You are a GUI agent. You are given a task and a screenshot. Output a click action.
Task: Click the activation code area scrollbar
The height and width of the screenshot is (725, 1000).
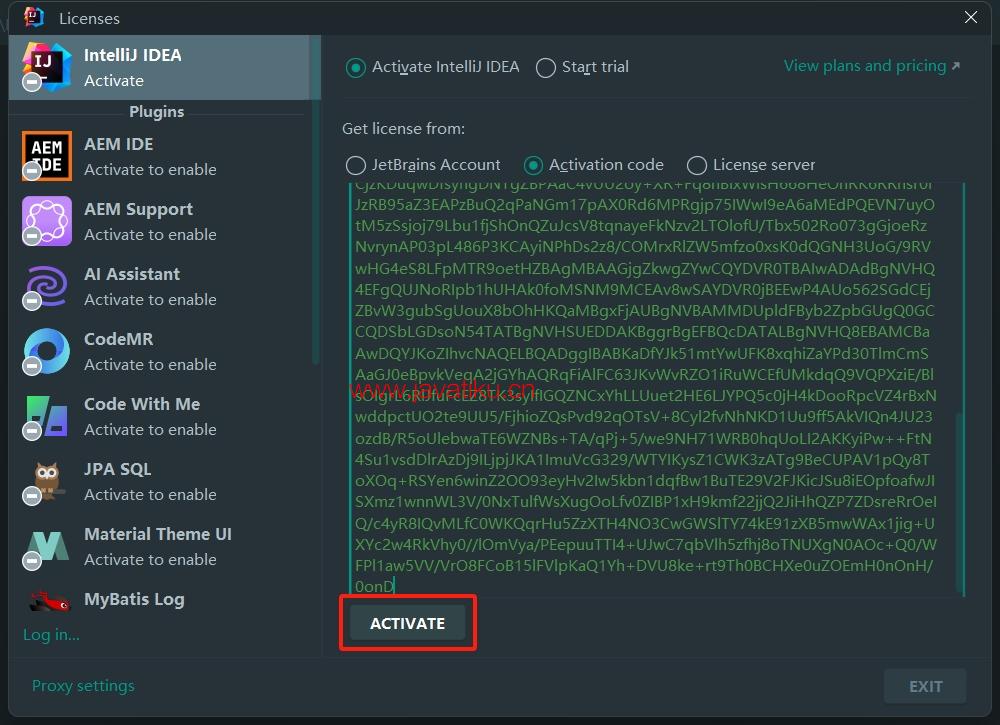(959, 502)
